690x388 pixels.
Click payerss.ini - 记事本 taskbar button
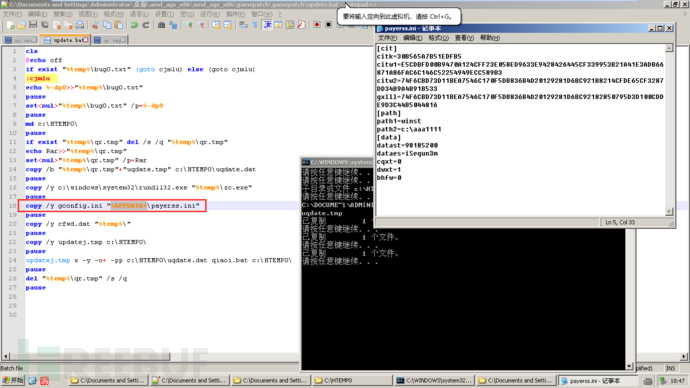(598, 381)
